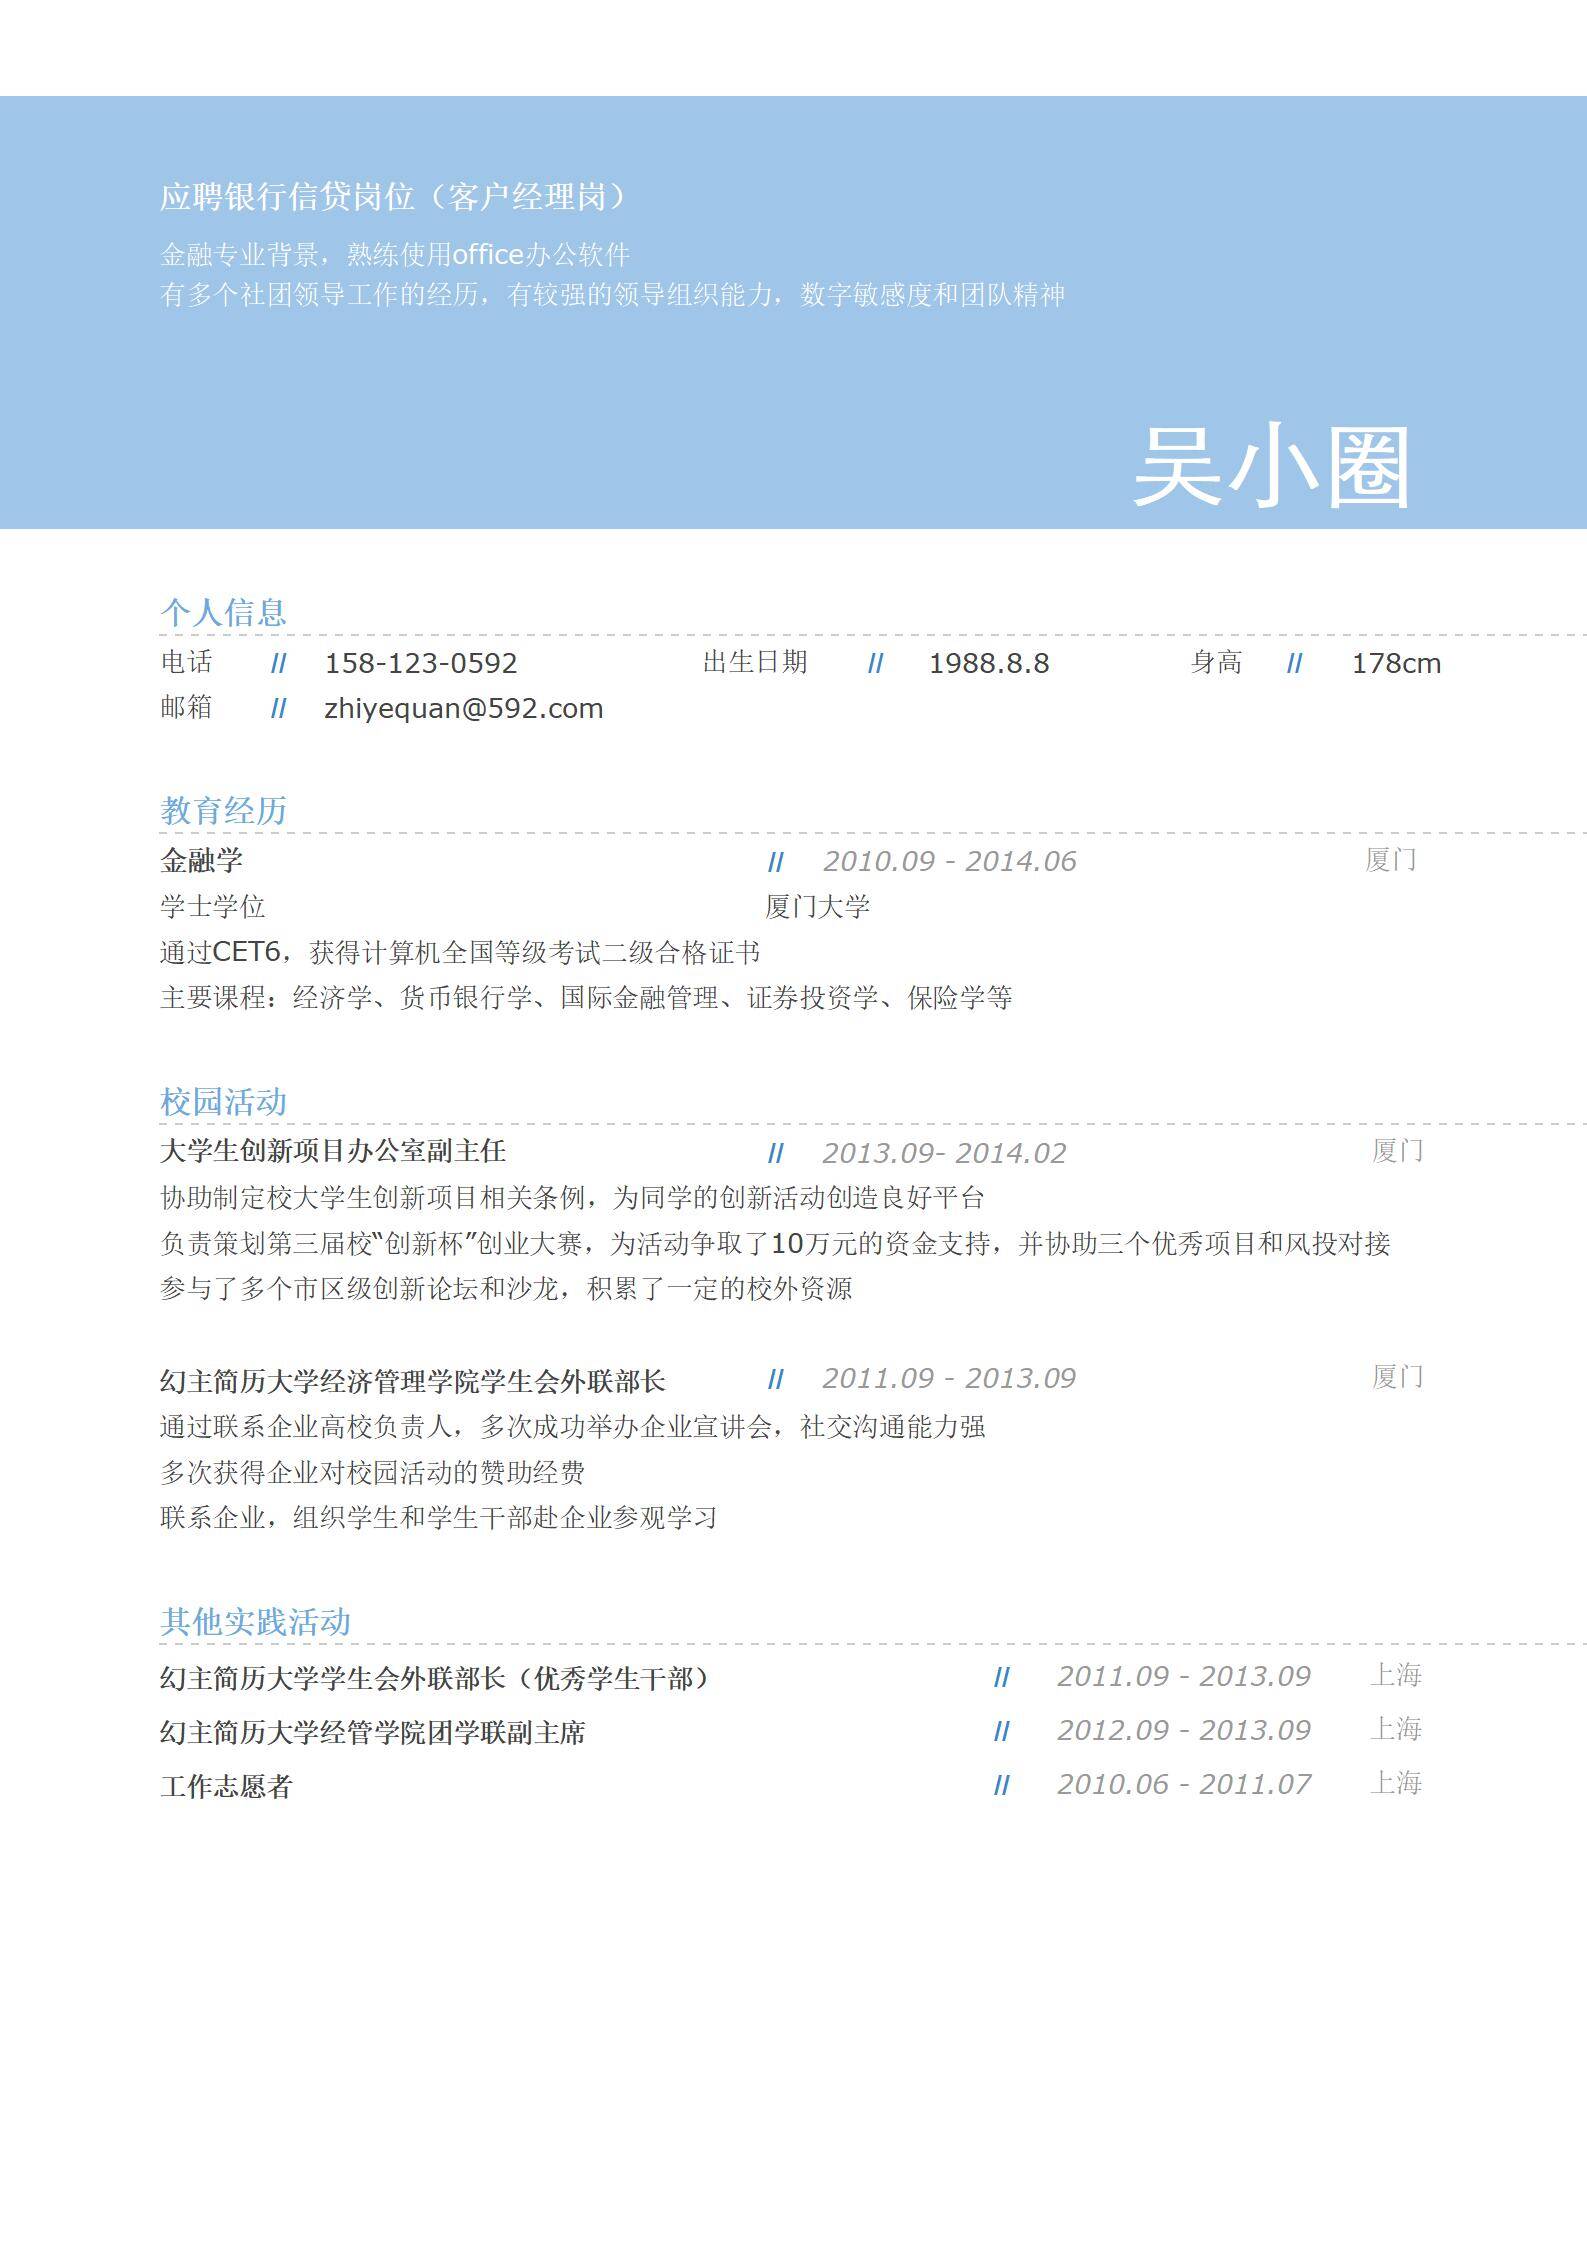Click the slash separator beside 电话

pos(278,663)
